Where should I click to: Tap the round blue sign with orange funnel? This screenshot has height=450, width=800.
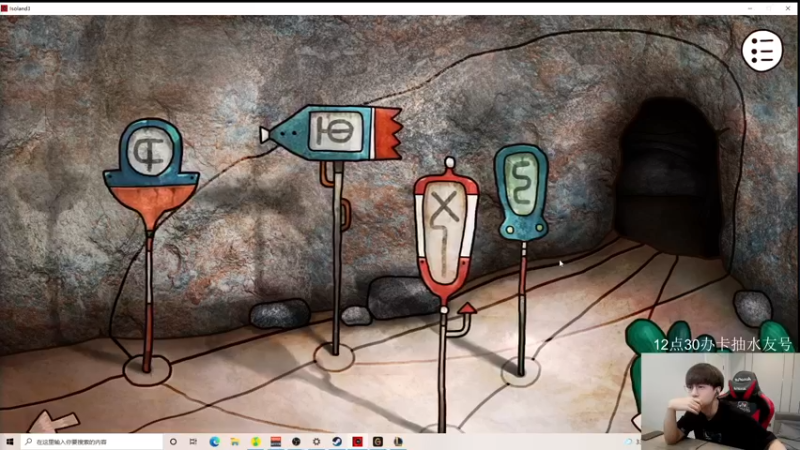pos(151,173)
